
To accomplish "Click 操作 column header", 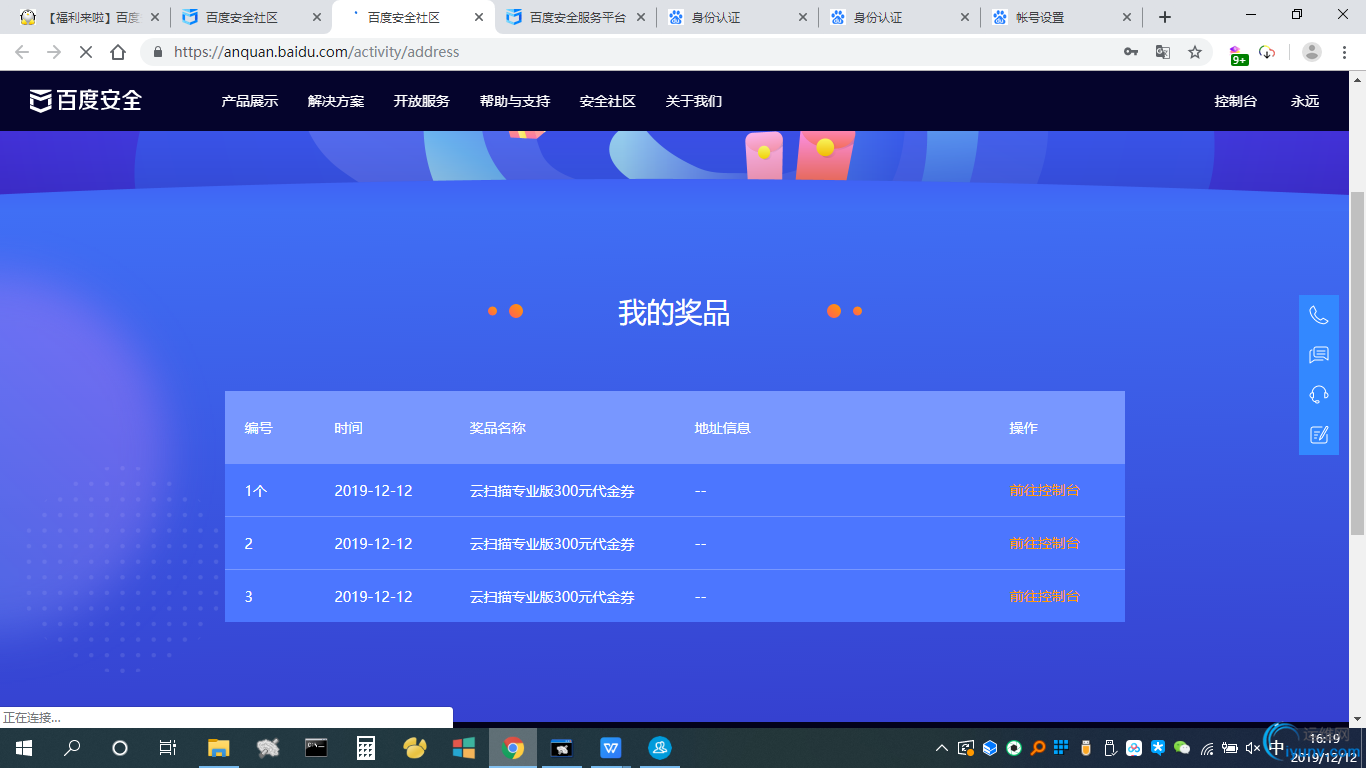I will [1024, 428].
